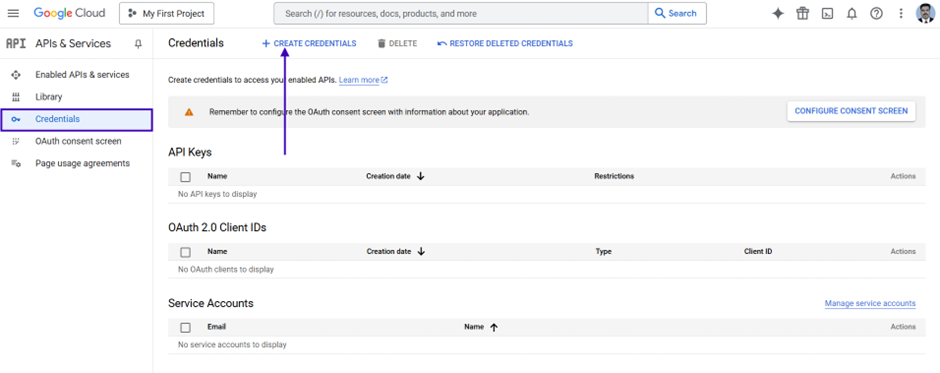Open the user account avatar
The image size is (940, 373).
point(925,13)
